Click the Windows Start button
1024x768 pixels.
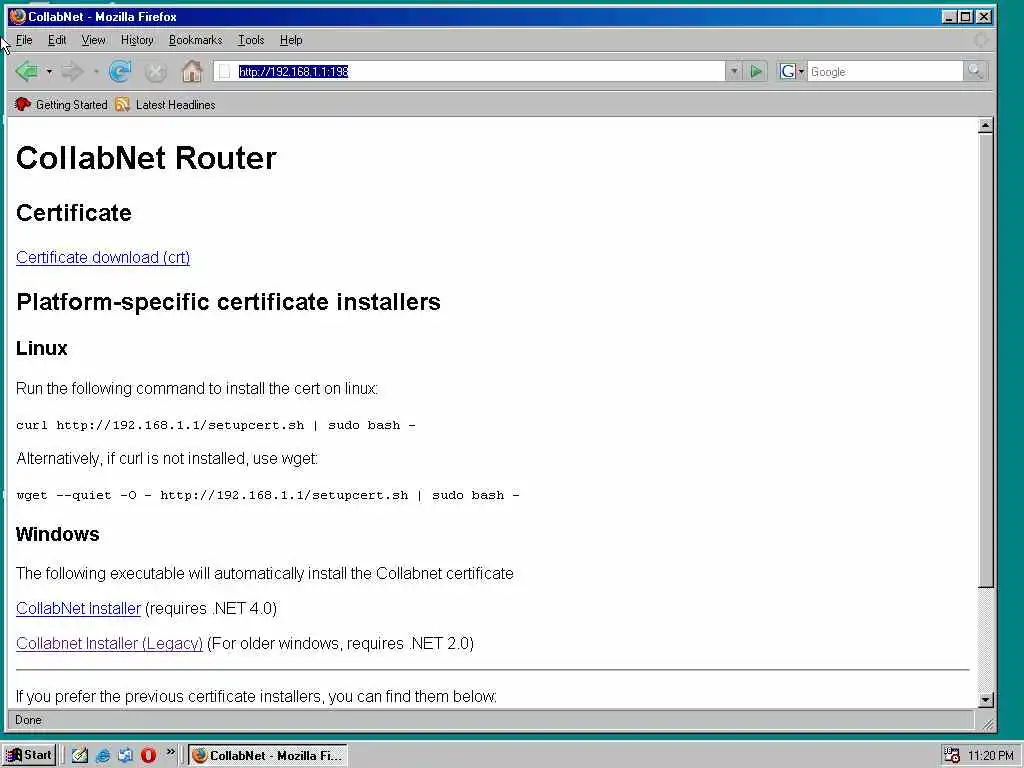(29, 755)
